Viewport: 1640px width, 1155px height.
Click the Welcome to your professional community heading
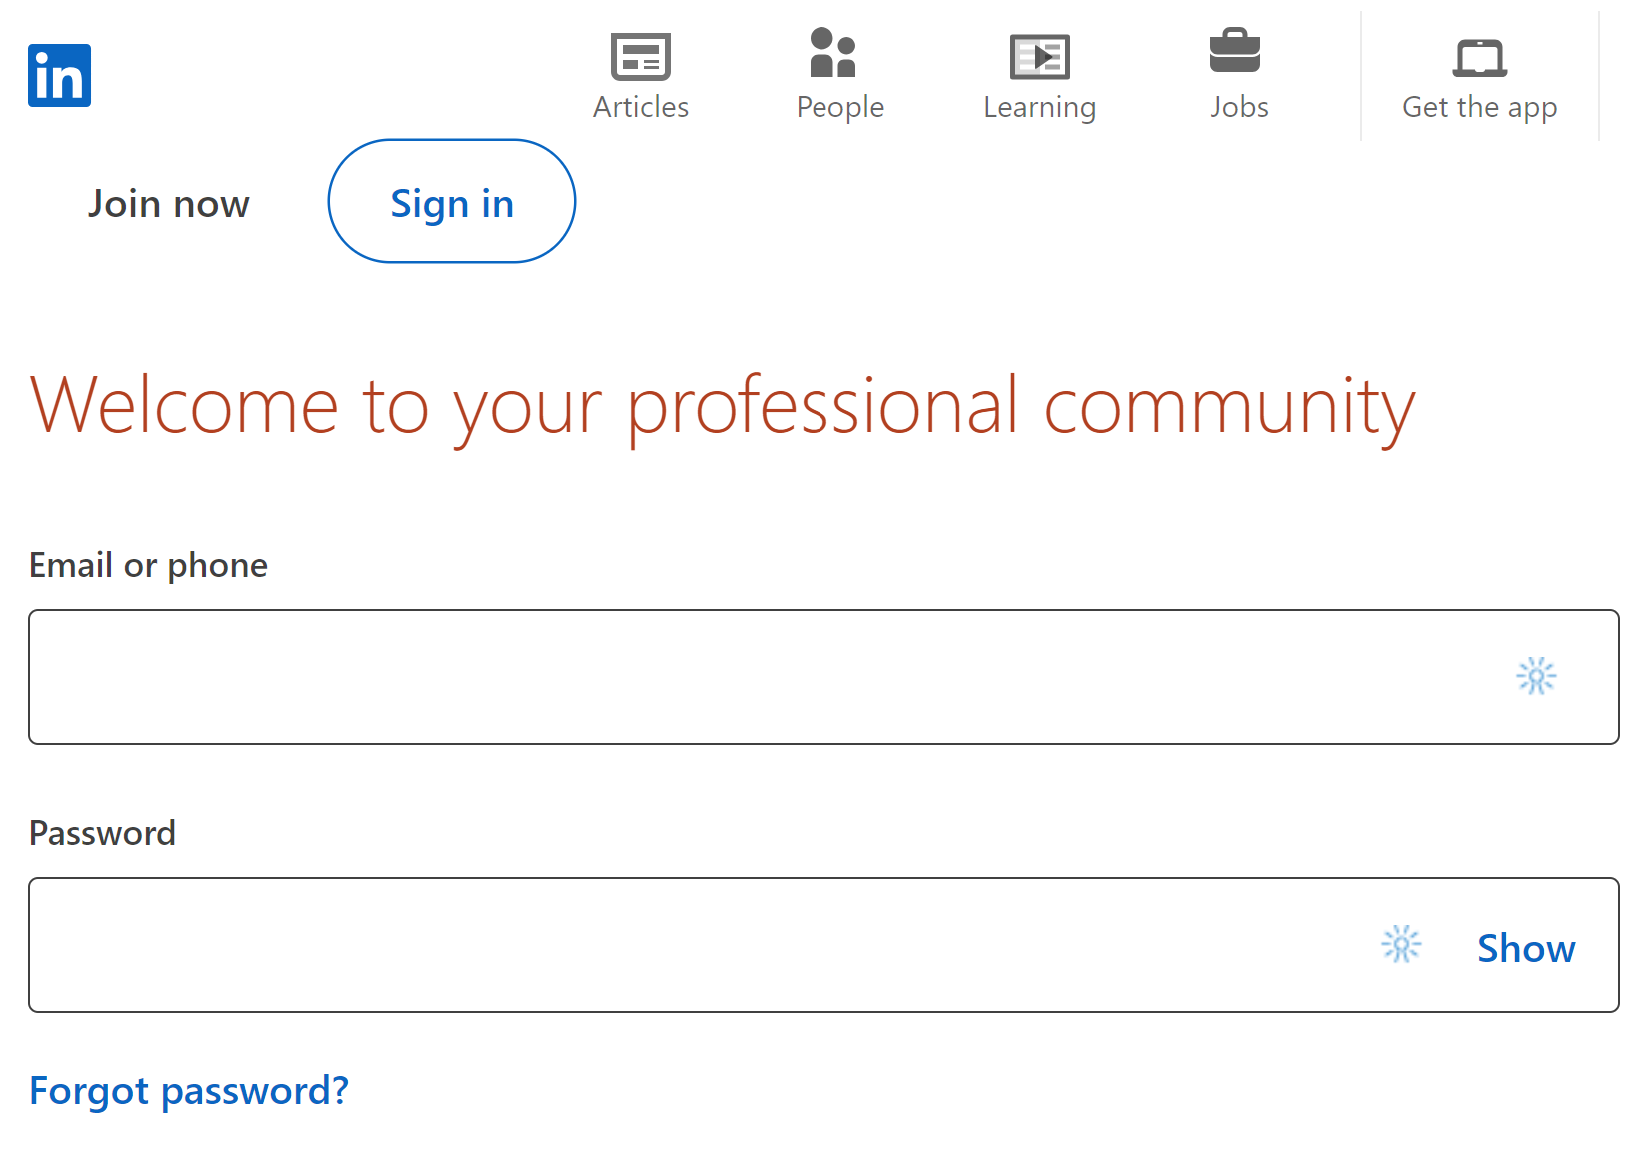(x=722, y=404)
